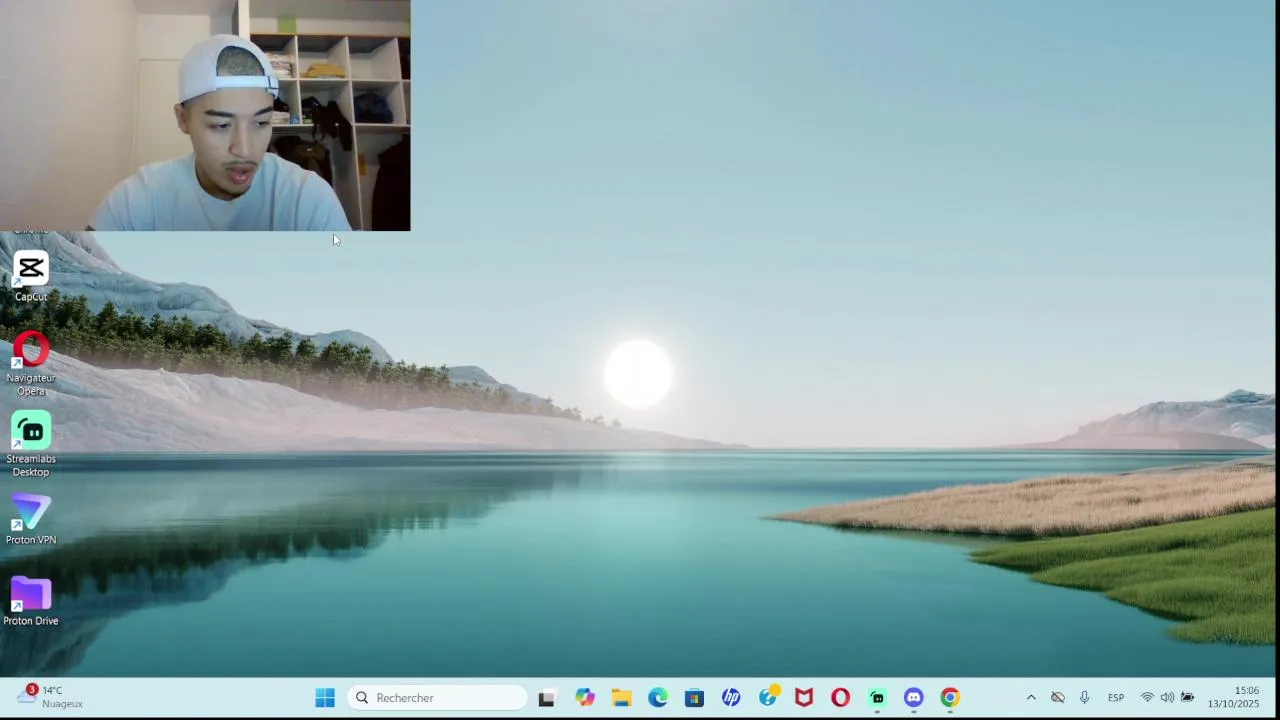Open the HP app from the taskbar
This screenshot has height=720, width=1280.
pos(731,698)
